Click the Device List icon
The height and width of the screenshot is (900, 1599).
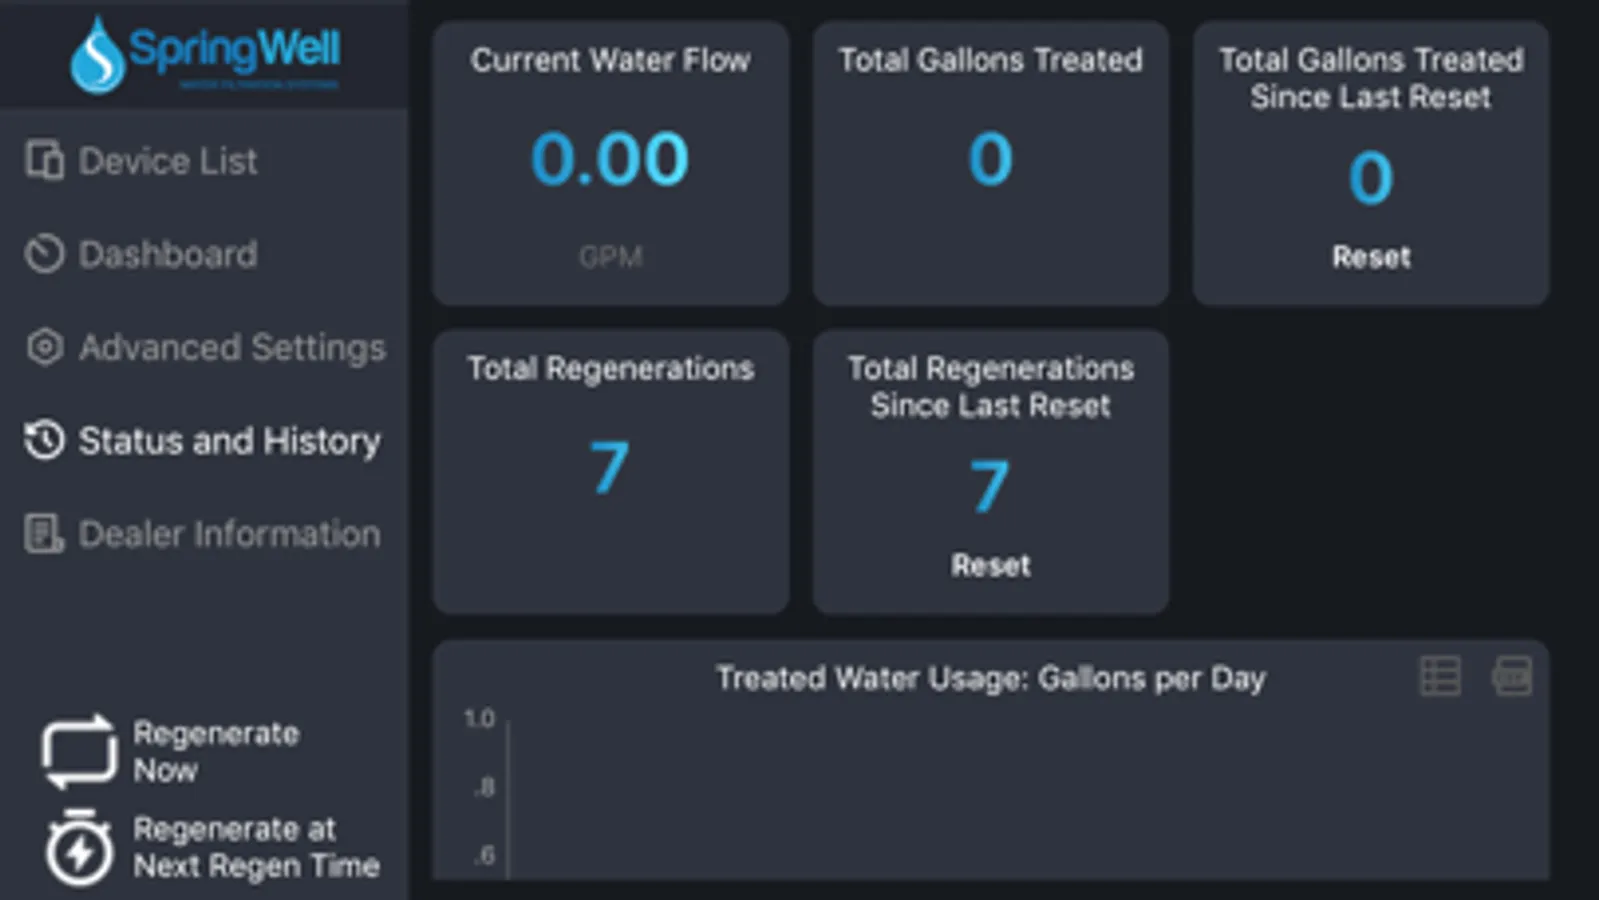[45, 160]
